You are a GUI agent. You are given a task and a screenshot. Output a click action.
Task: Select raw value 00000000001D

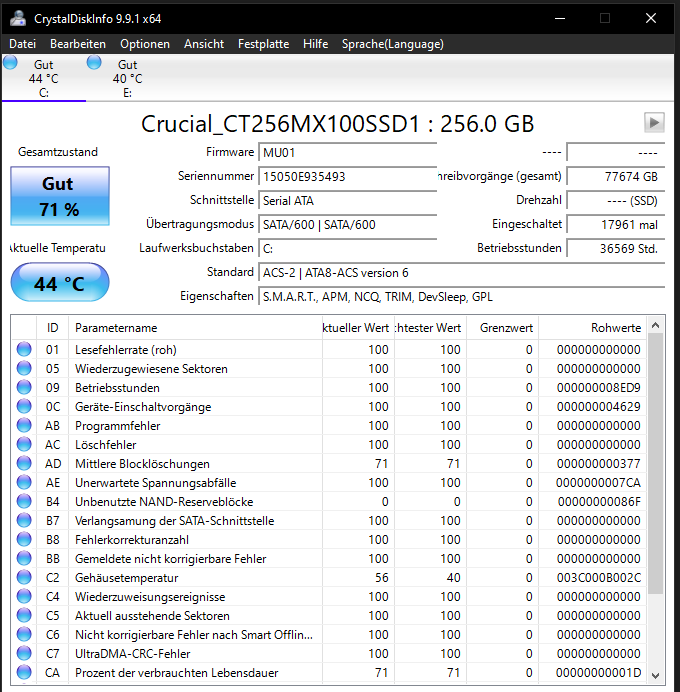[598, 673]
